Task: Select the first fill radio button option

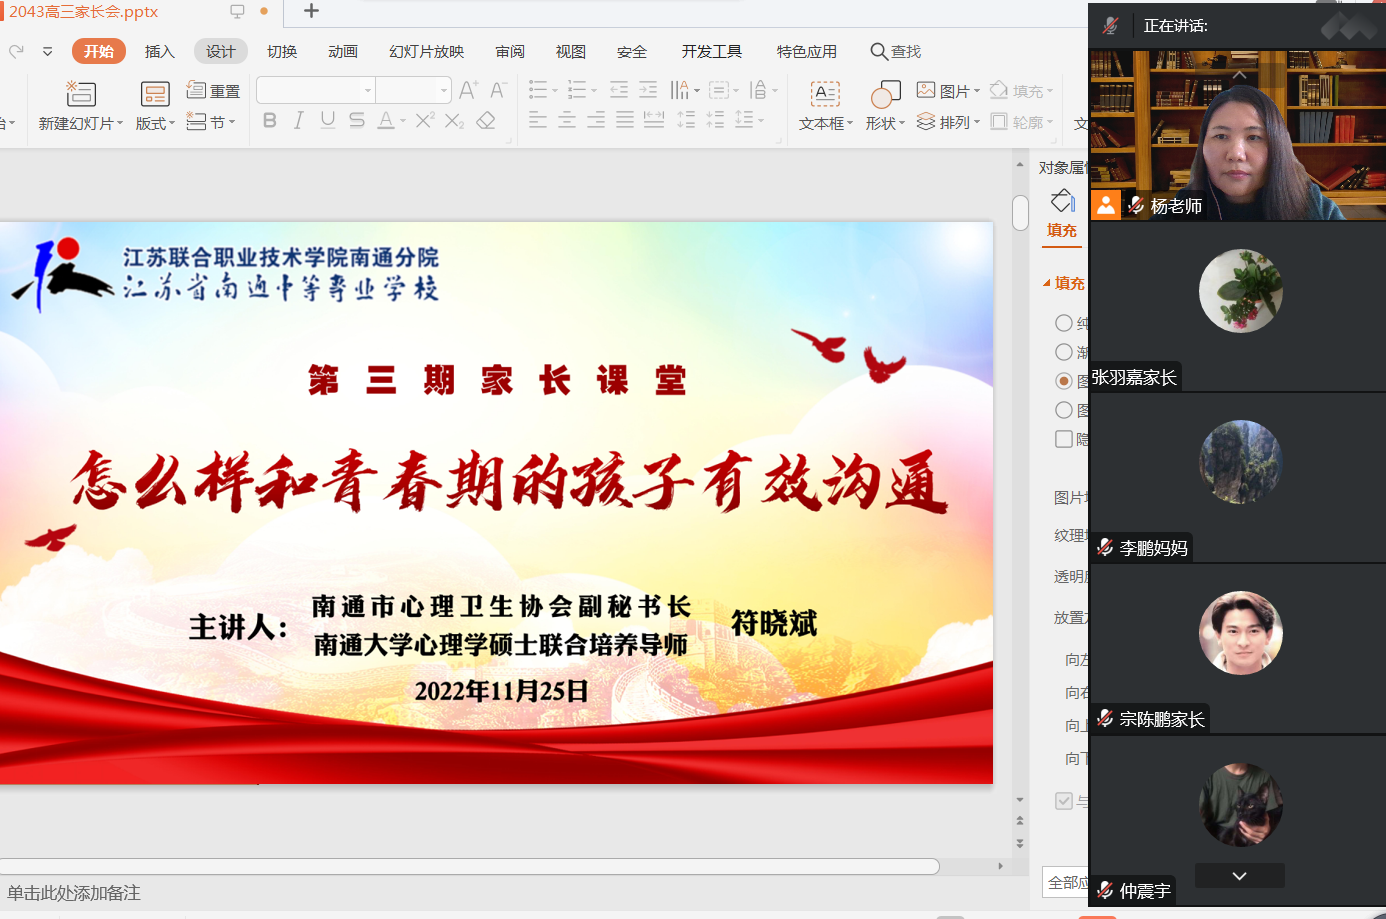Action: tap(1064, 323)
